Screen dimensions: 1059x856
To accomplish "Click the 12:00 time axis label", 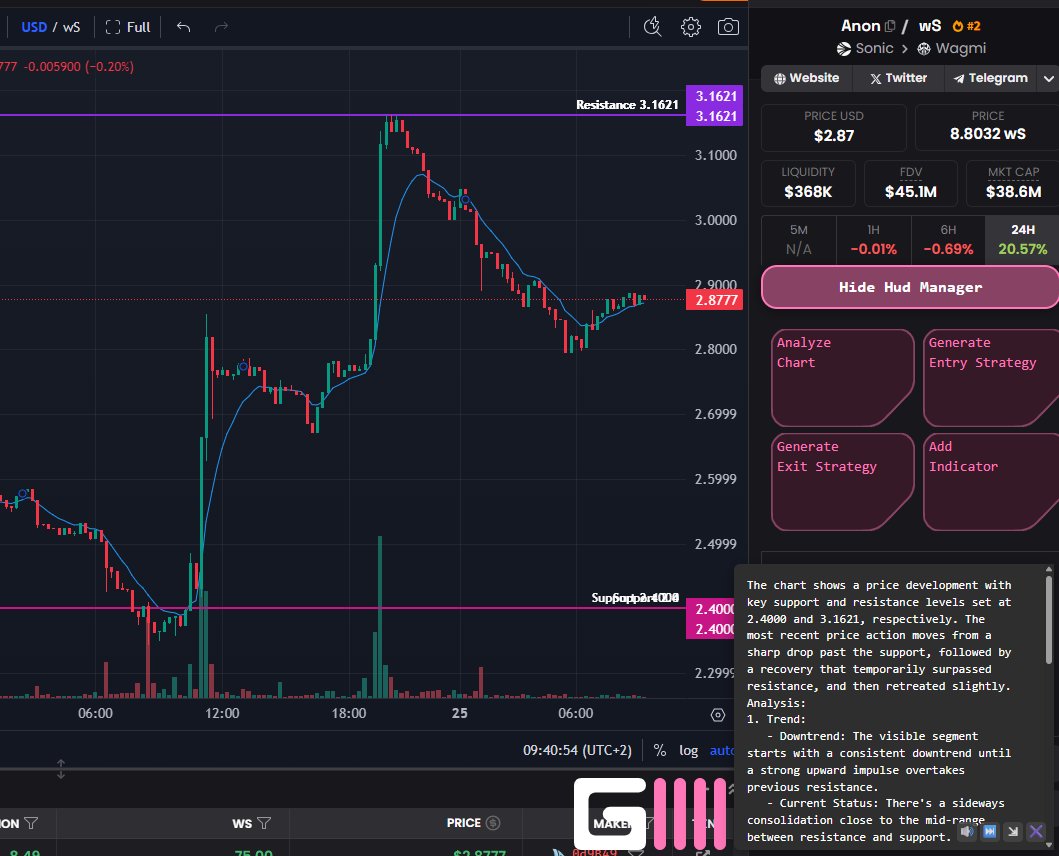I will (222, 713).
